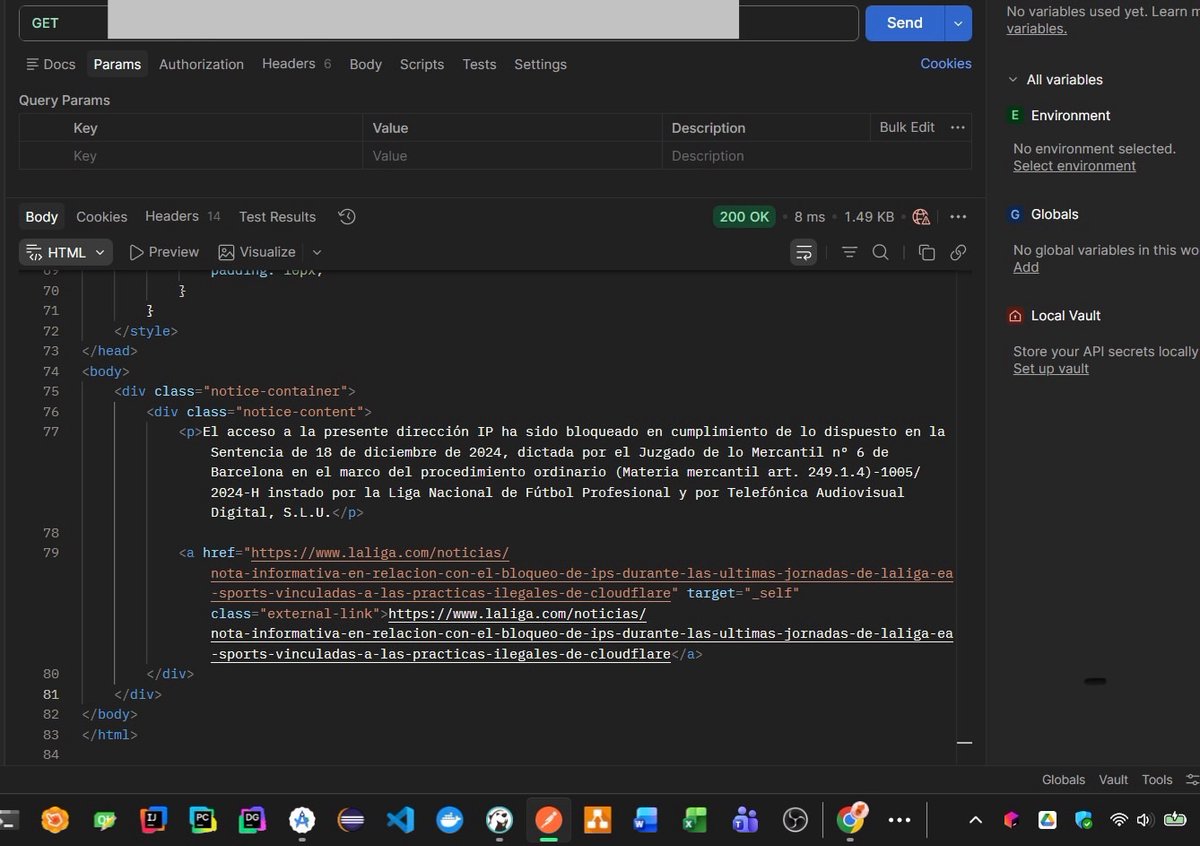Open Globals in the bottom status bar
1200x846 pixels.
(x=1063, y=780)
